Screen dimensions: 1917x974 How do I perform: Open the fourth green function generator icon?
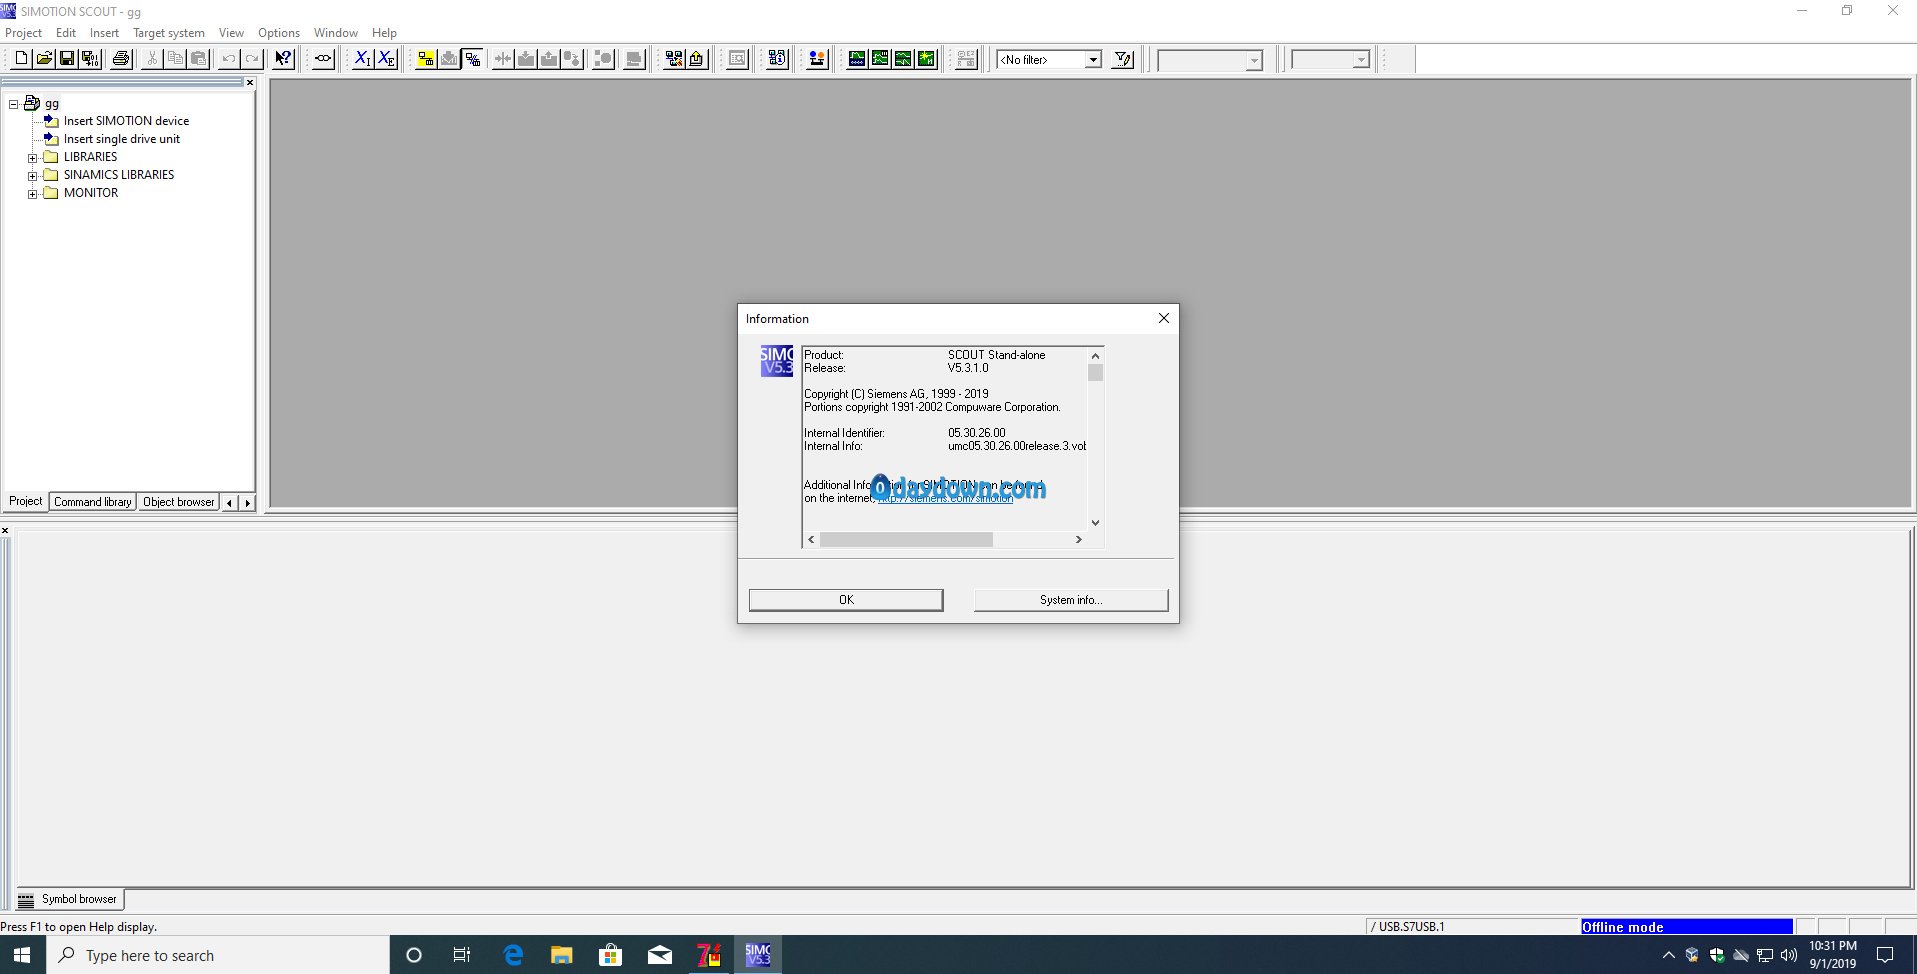pyautogui.click(x=926, y=59)
